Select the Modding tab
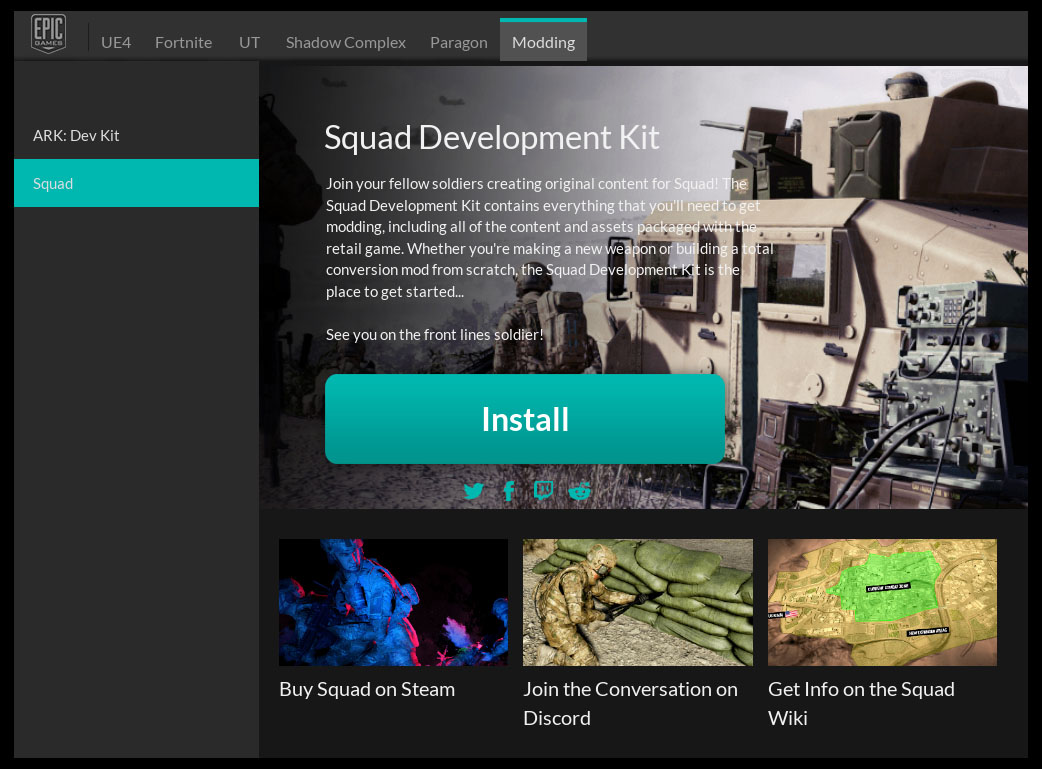 (x=544, y=41)
